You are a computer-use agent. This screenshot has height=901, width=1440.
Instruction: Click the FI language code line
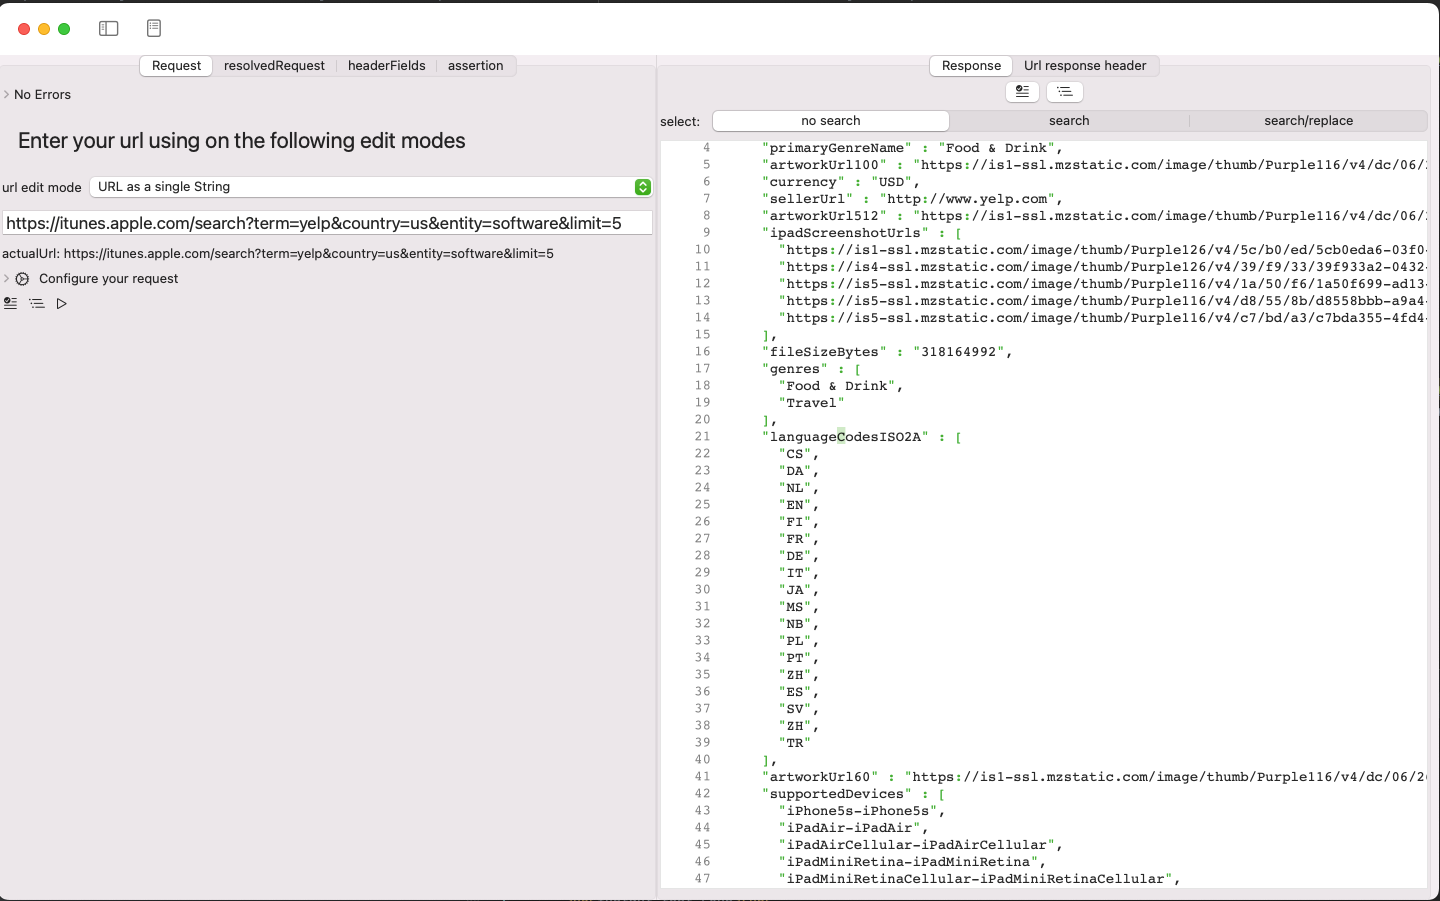tap(799, 522)
